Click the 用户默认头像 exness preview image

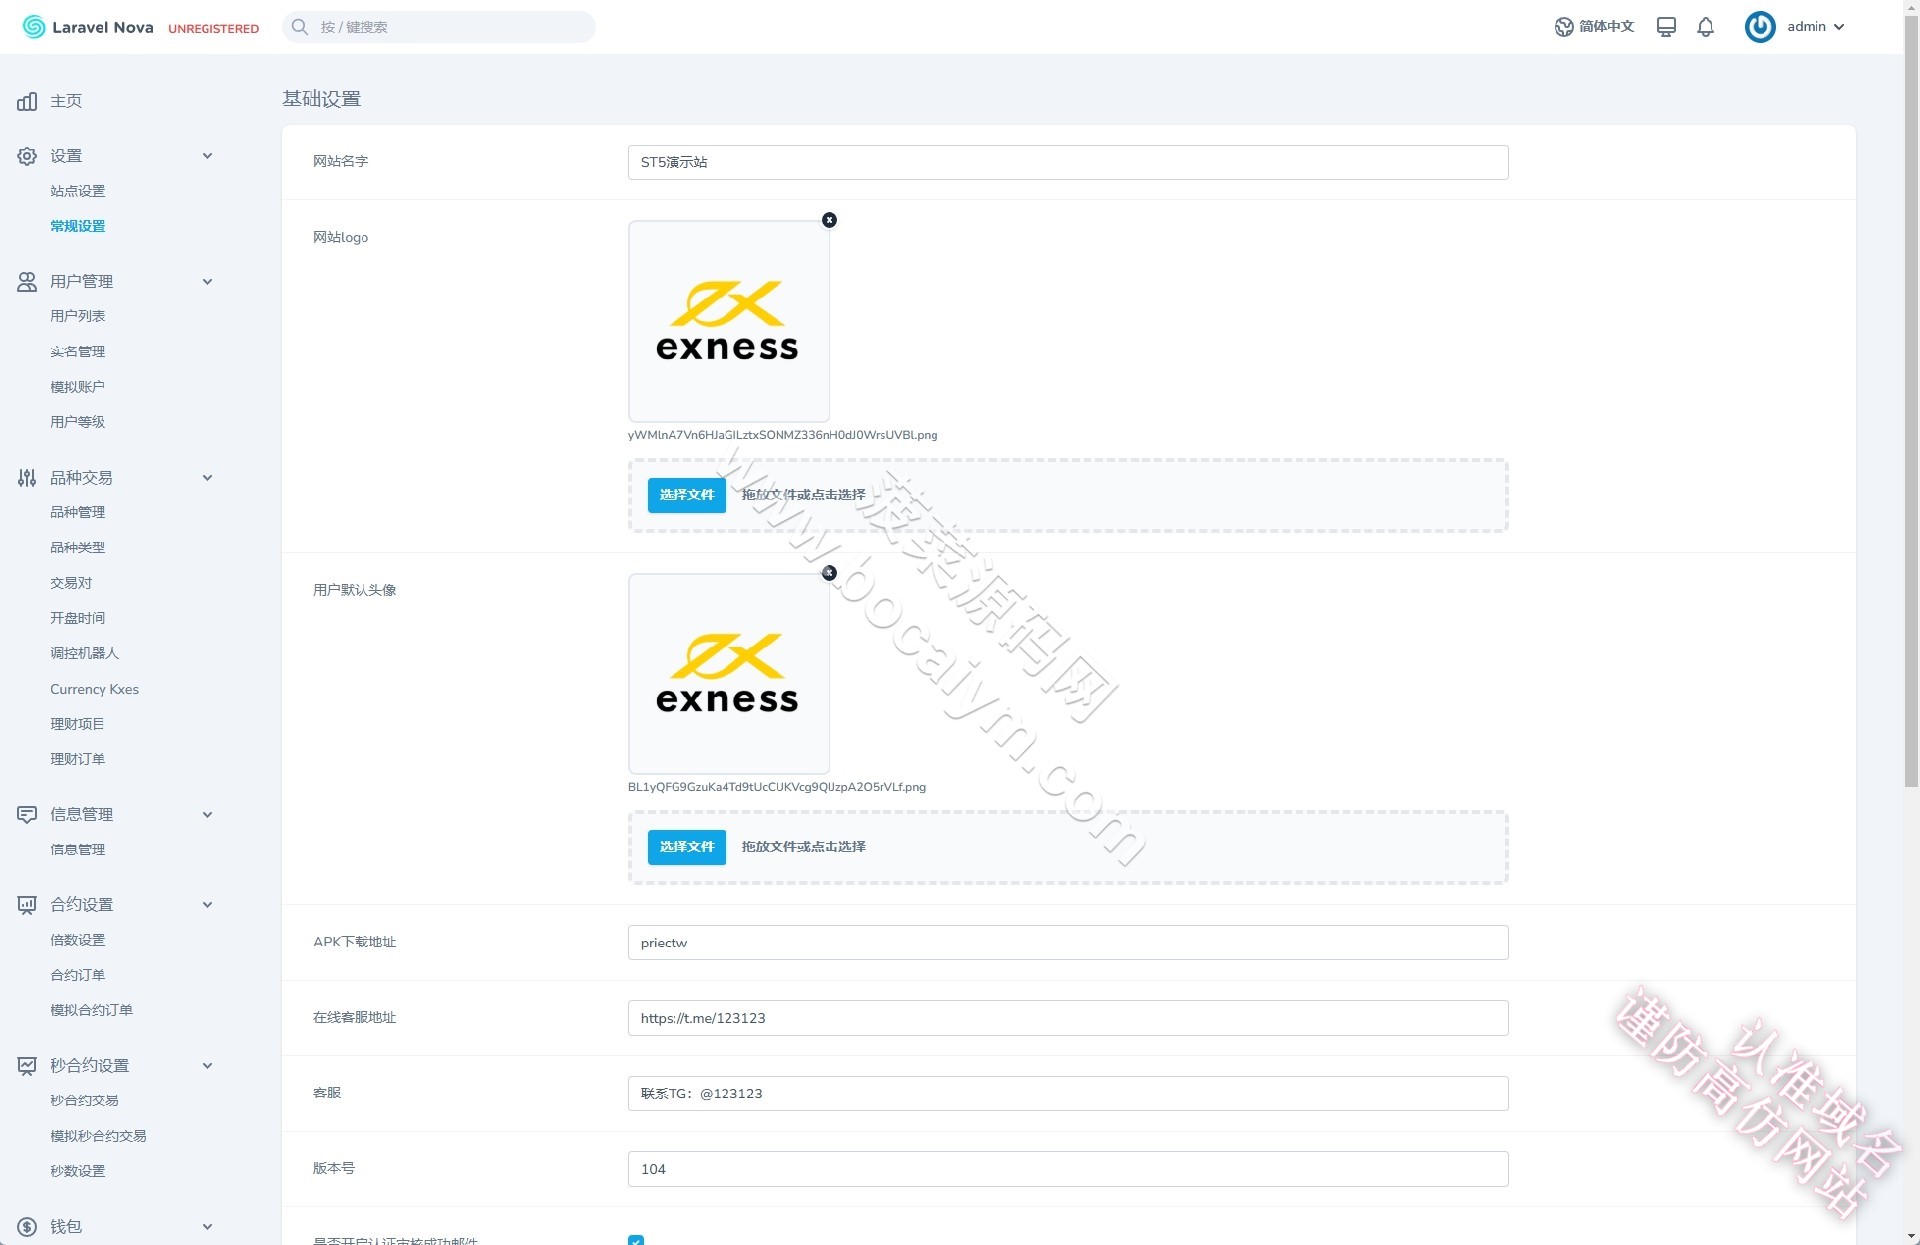[x=729, y=673]
